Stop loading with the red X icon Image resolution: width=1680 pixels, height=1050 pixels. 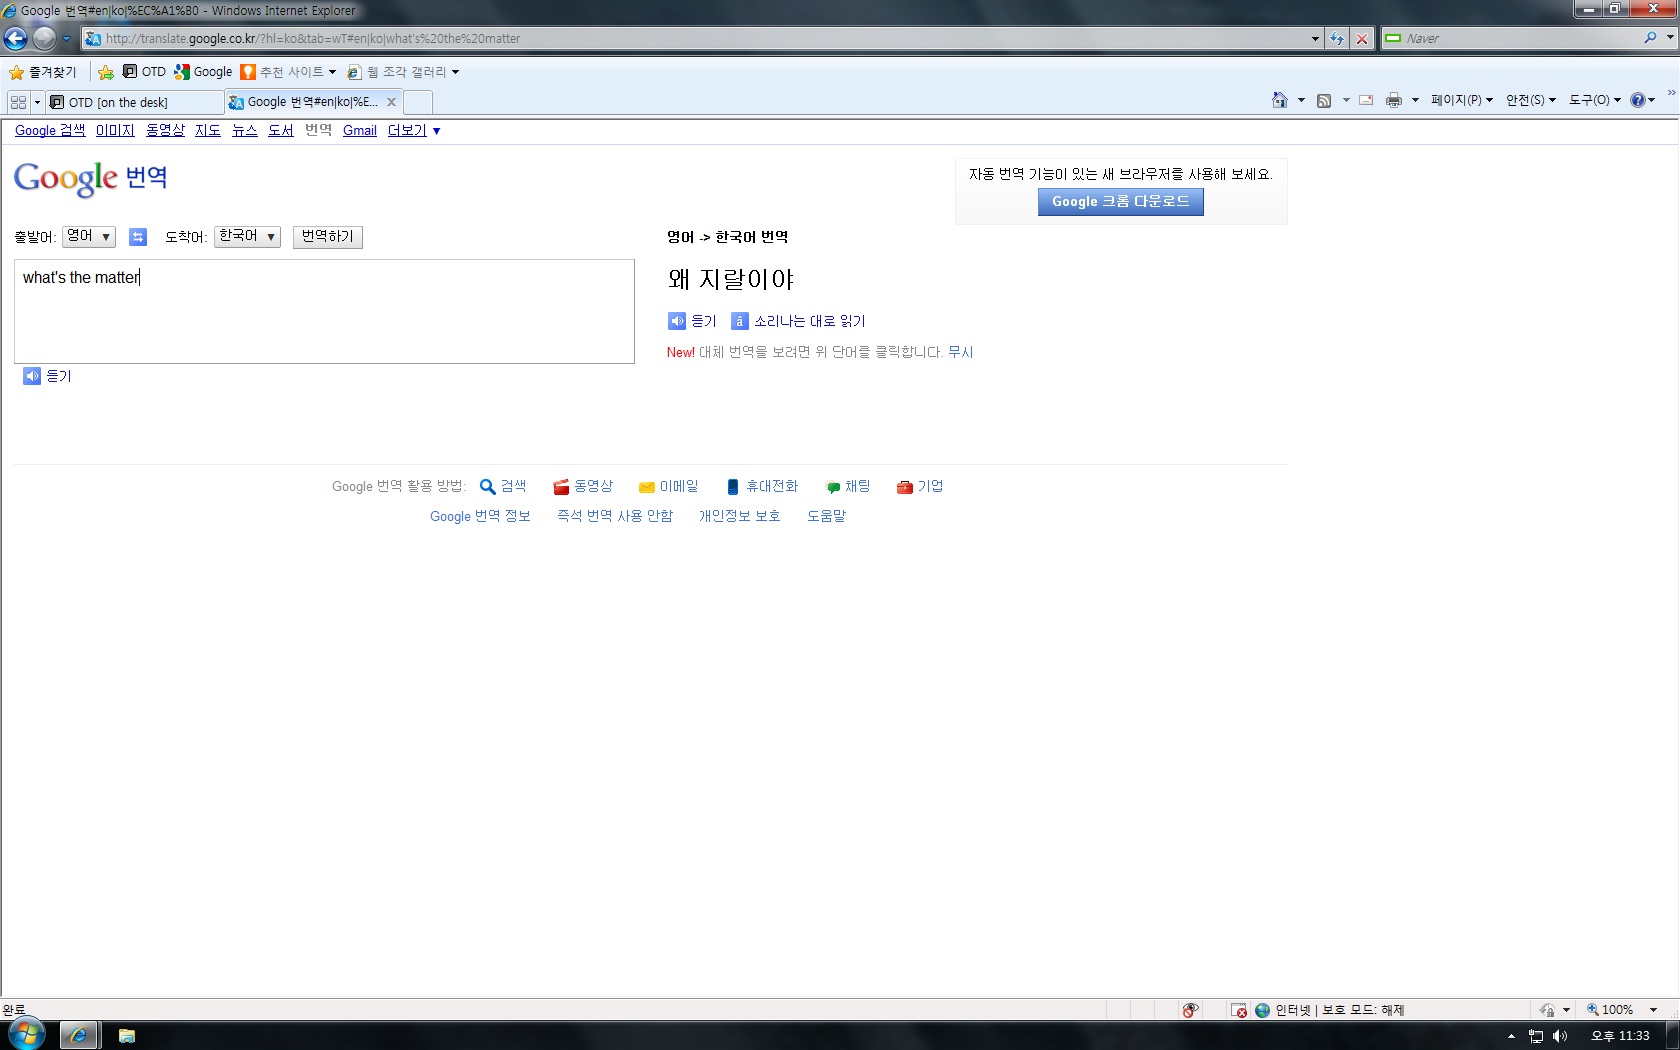coord(1361,38)
